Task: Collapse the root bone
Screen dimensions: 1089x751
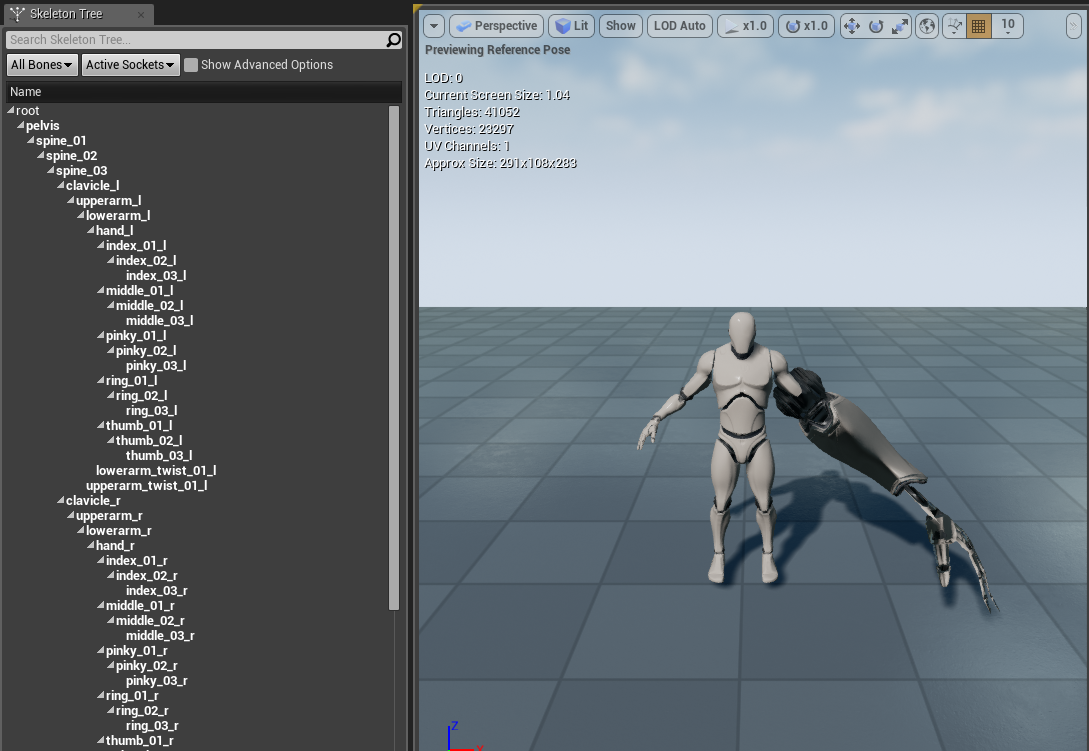Action: point(11,110)
